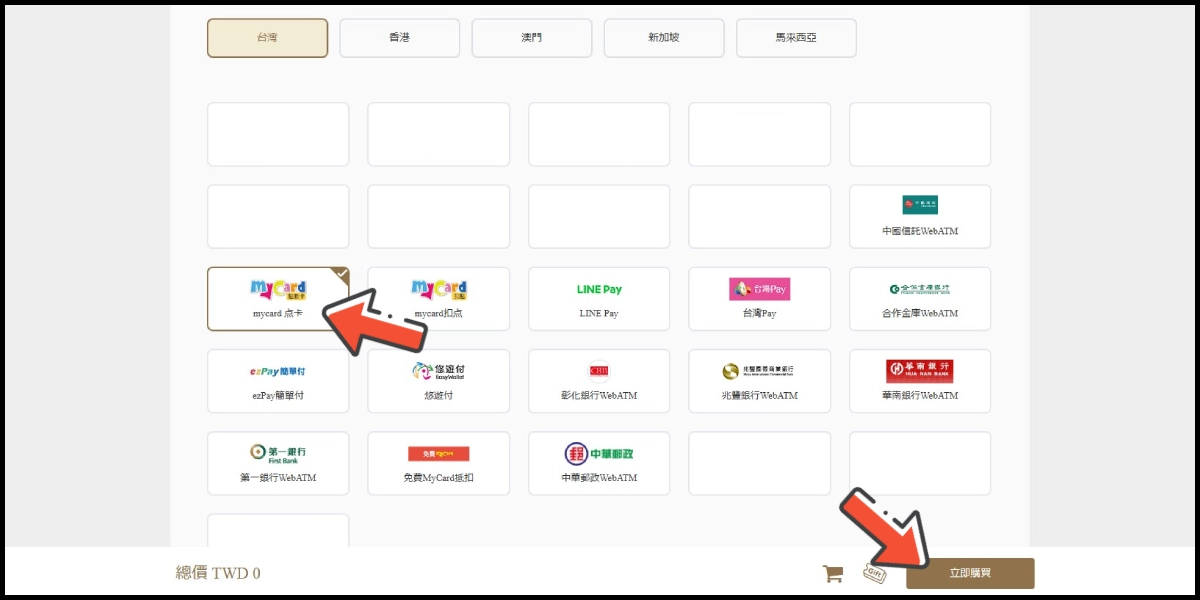
Task: Click the gift coupon icon
Action: point(876,573)
